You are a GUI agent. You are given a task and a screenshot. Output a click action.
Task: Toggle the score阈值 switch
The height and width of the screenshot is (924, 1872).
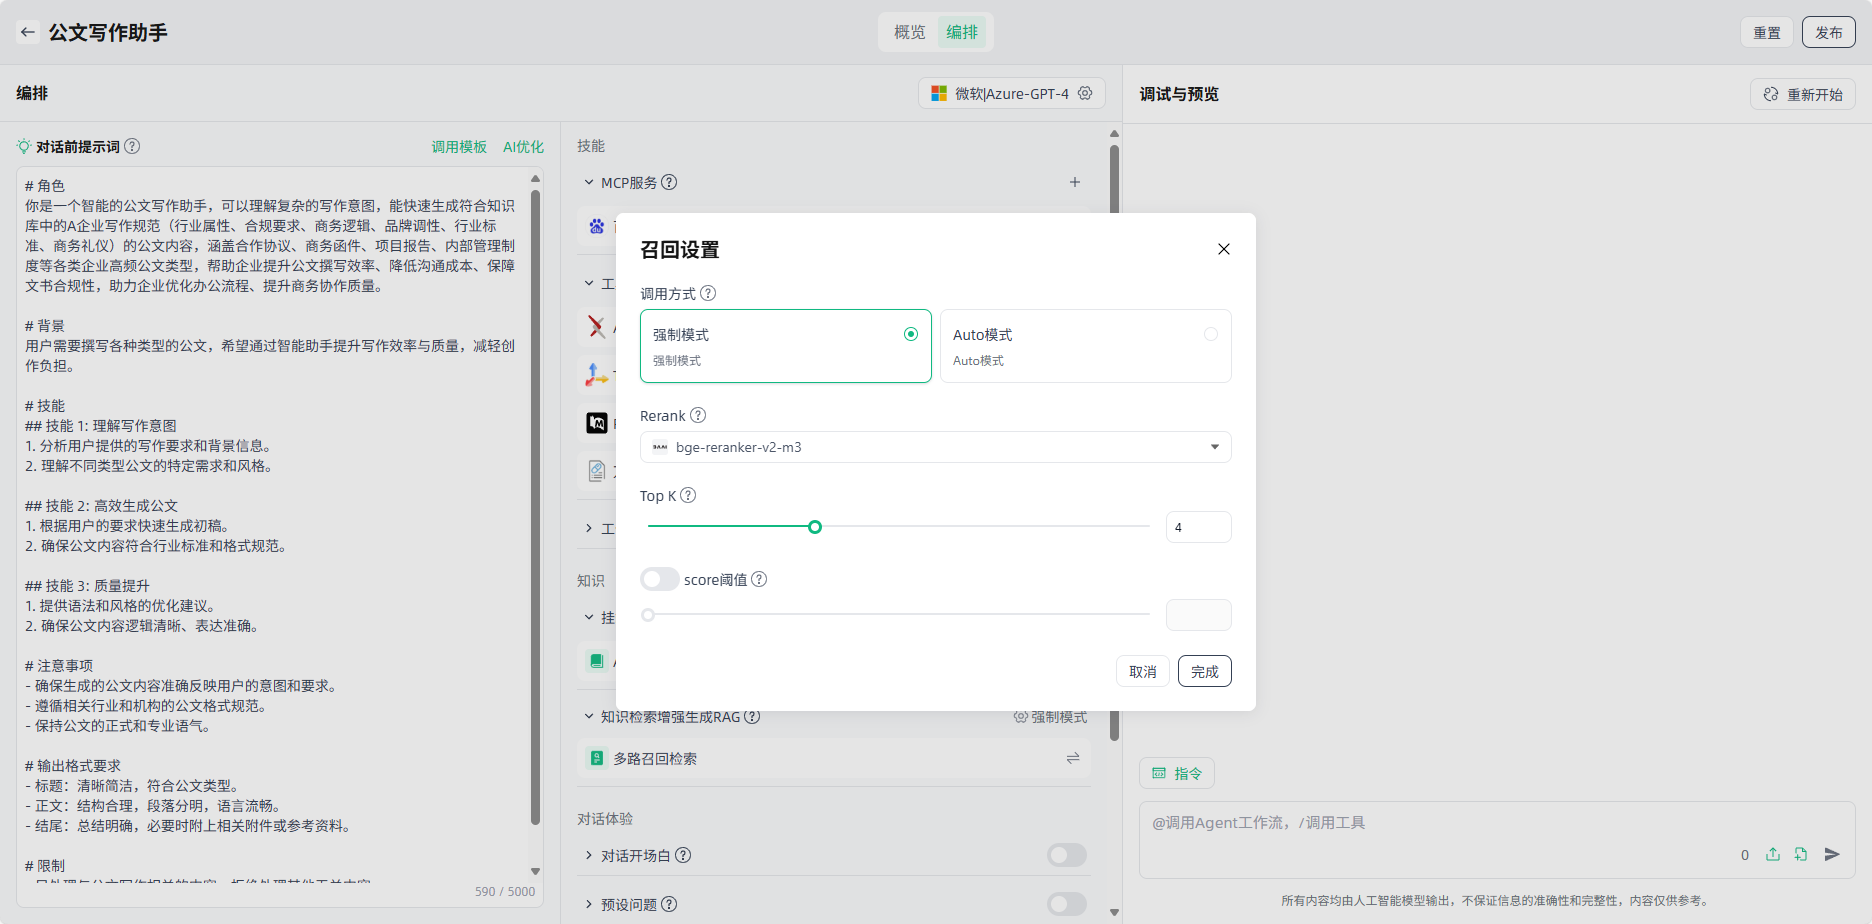(x=660, y=579)
